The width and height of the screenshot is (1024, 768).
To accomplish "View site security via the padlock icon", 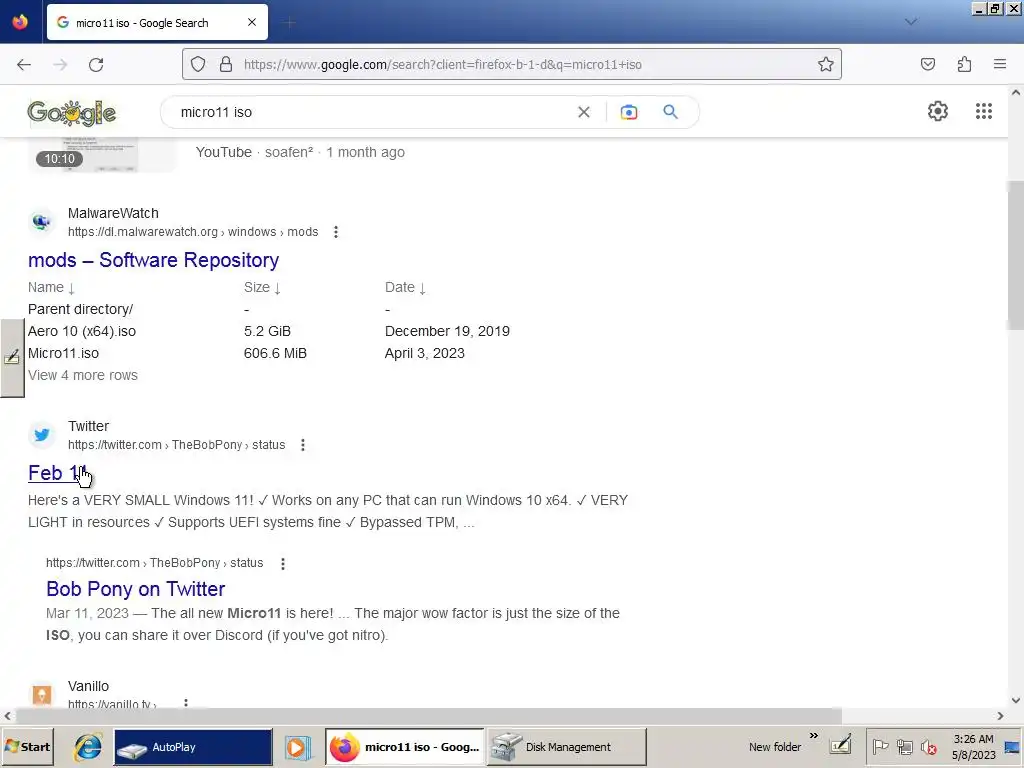I will 226,64.
